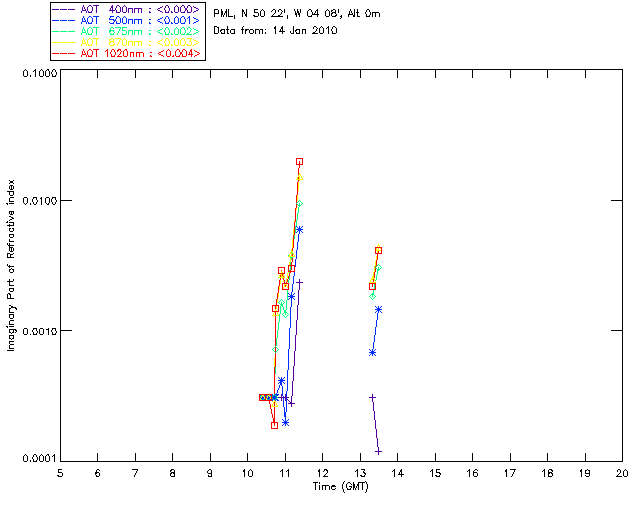Click the lowest purple plus marker near time 13.5

click(x=378, y=452)
